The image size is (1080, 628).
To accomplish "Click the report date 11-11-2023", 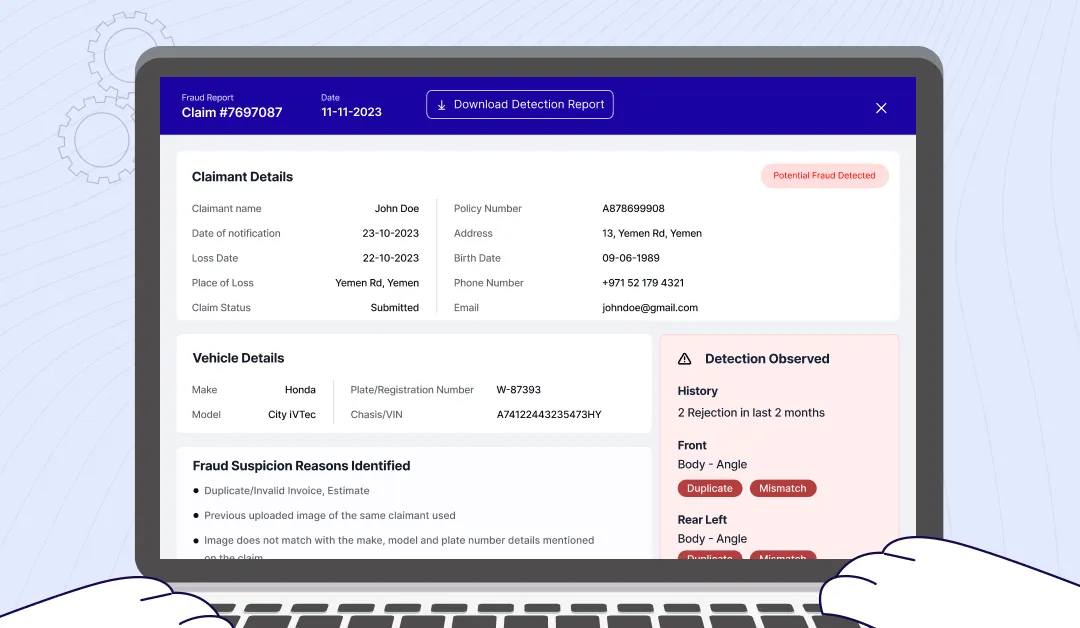I will (x=351, y=112).
